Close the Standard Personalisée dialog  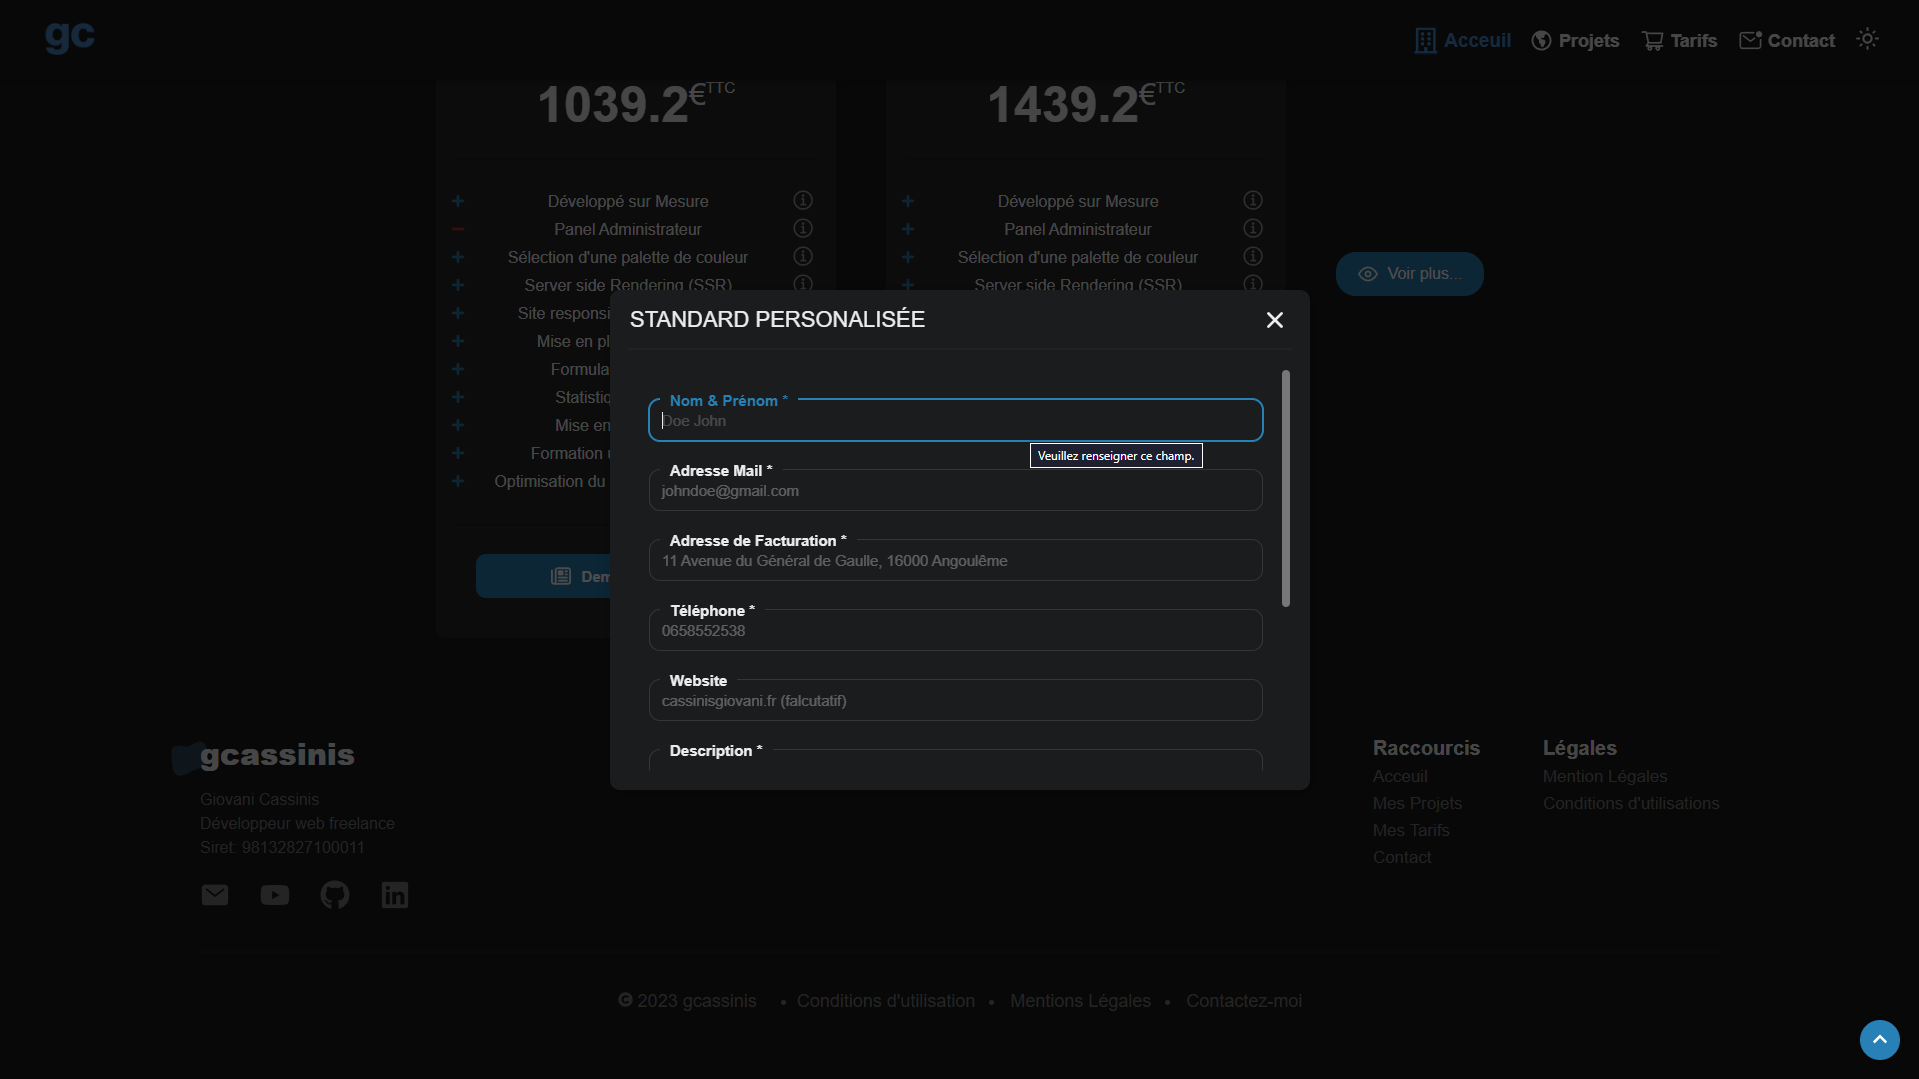(x=1274, y=320)
